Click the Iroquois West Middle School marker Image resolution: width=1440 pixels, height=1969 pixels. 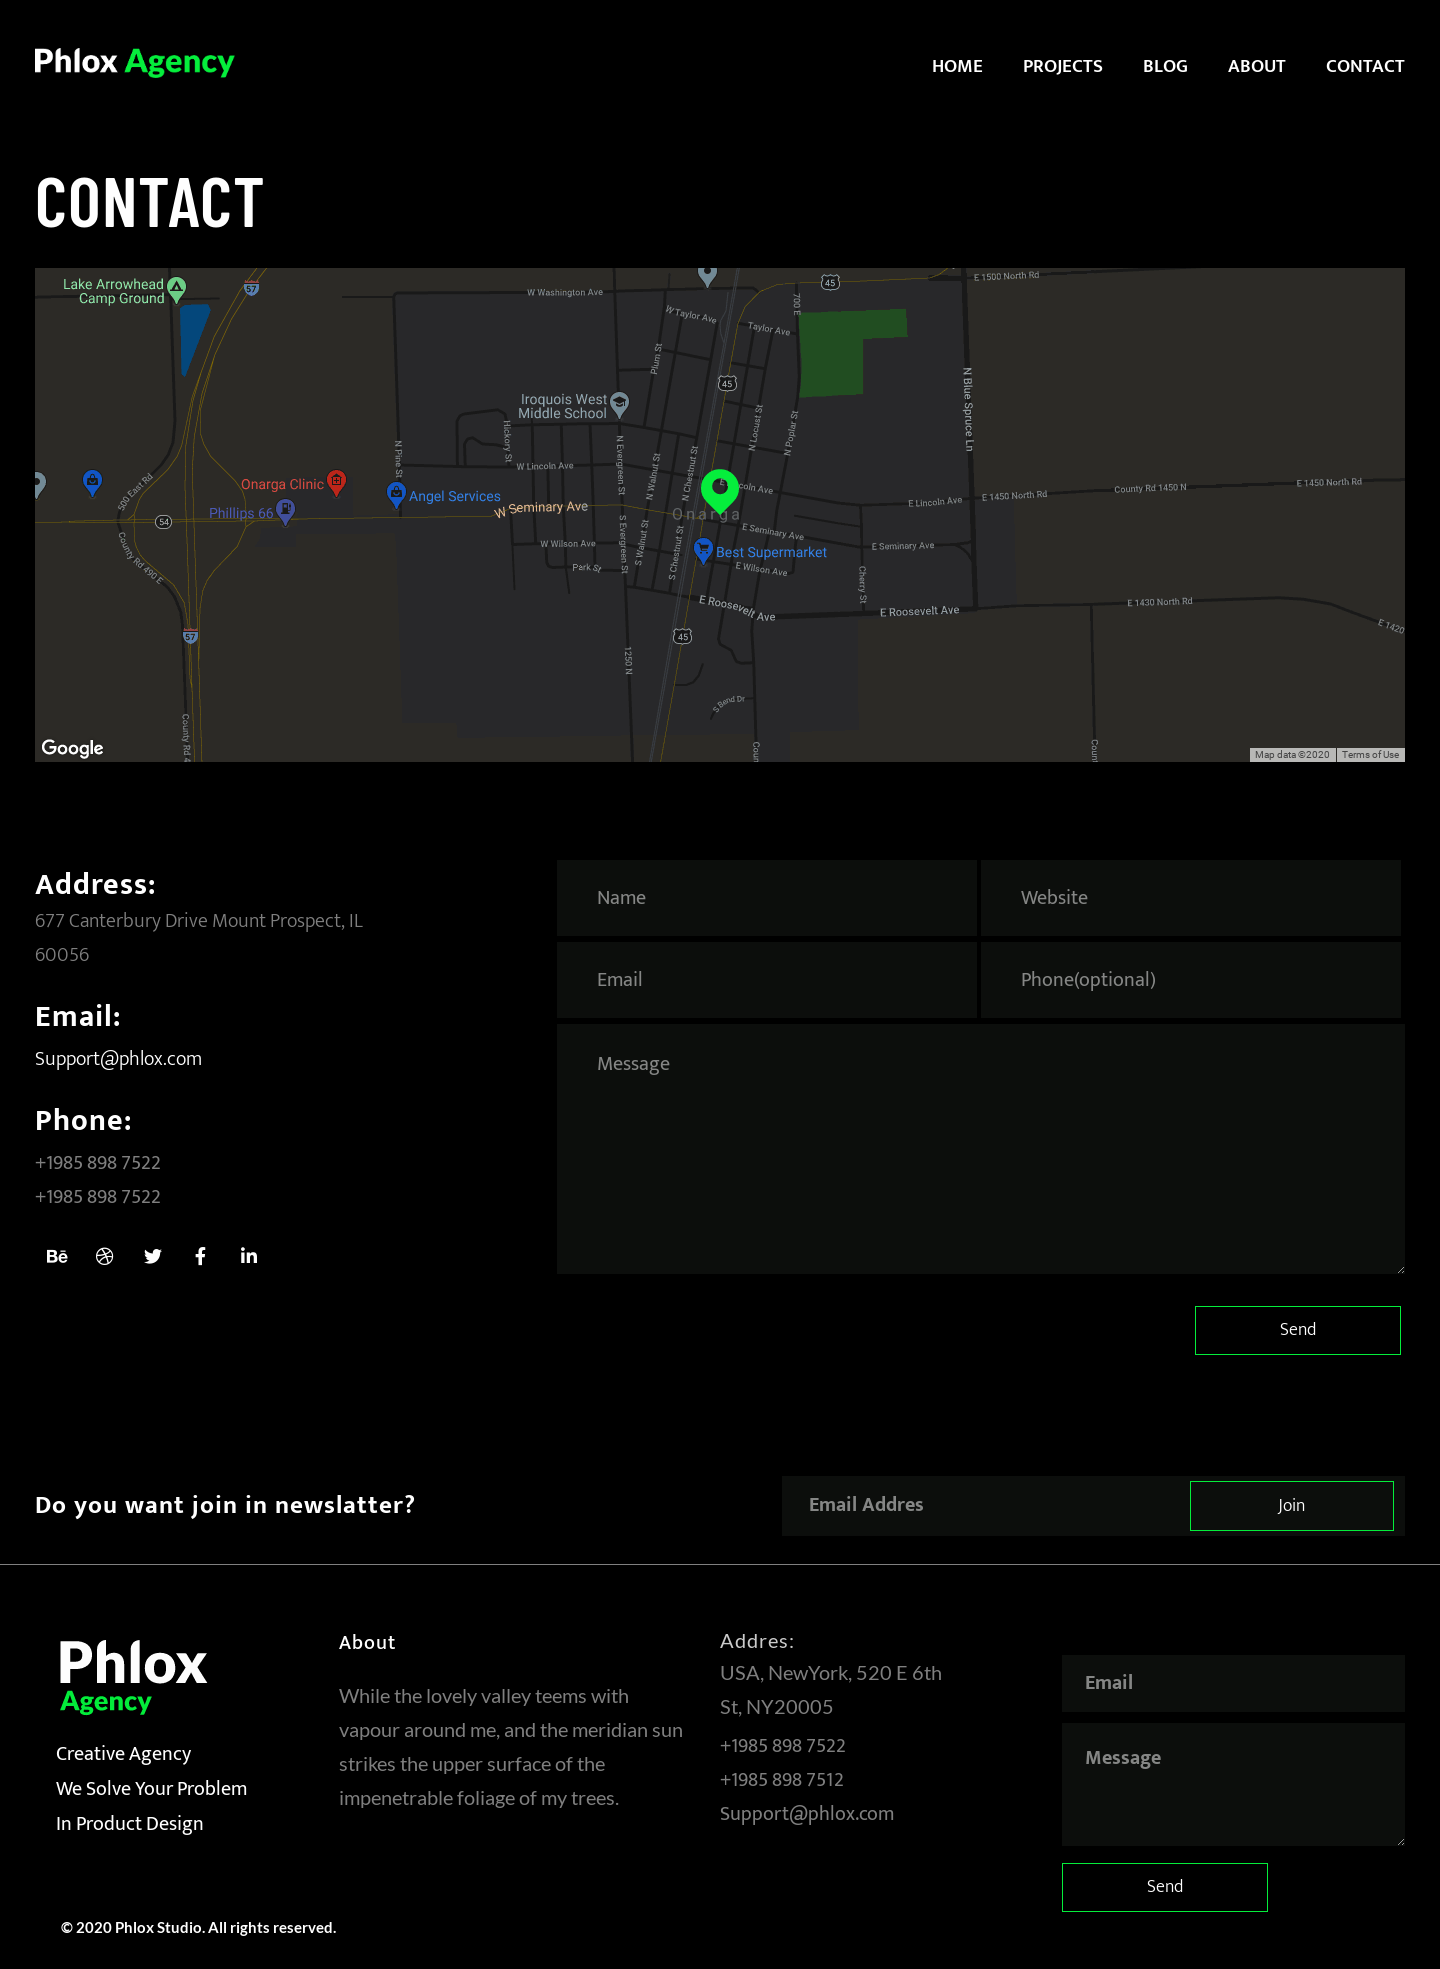point(620,404)
